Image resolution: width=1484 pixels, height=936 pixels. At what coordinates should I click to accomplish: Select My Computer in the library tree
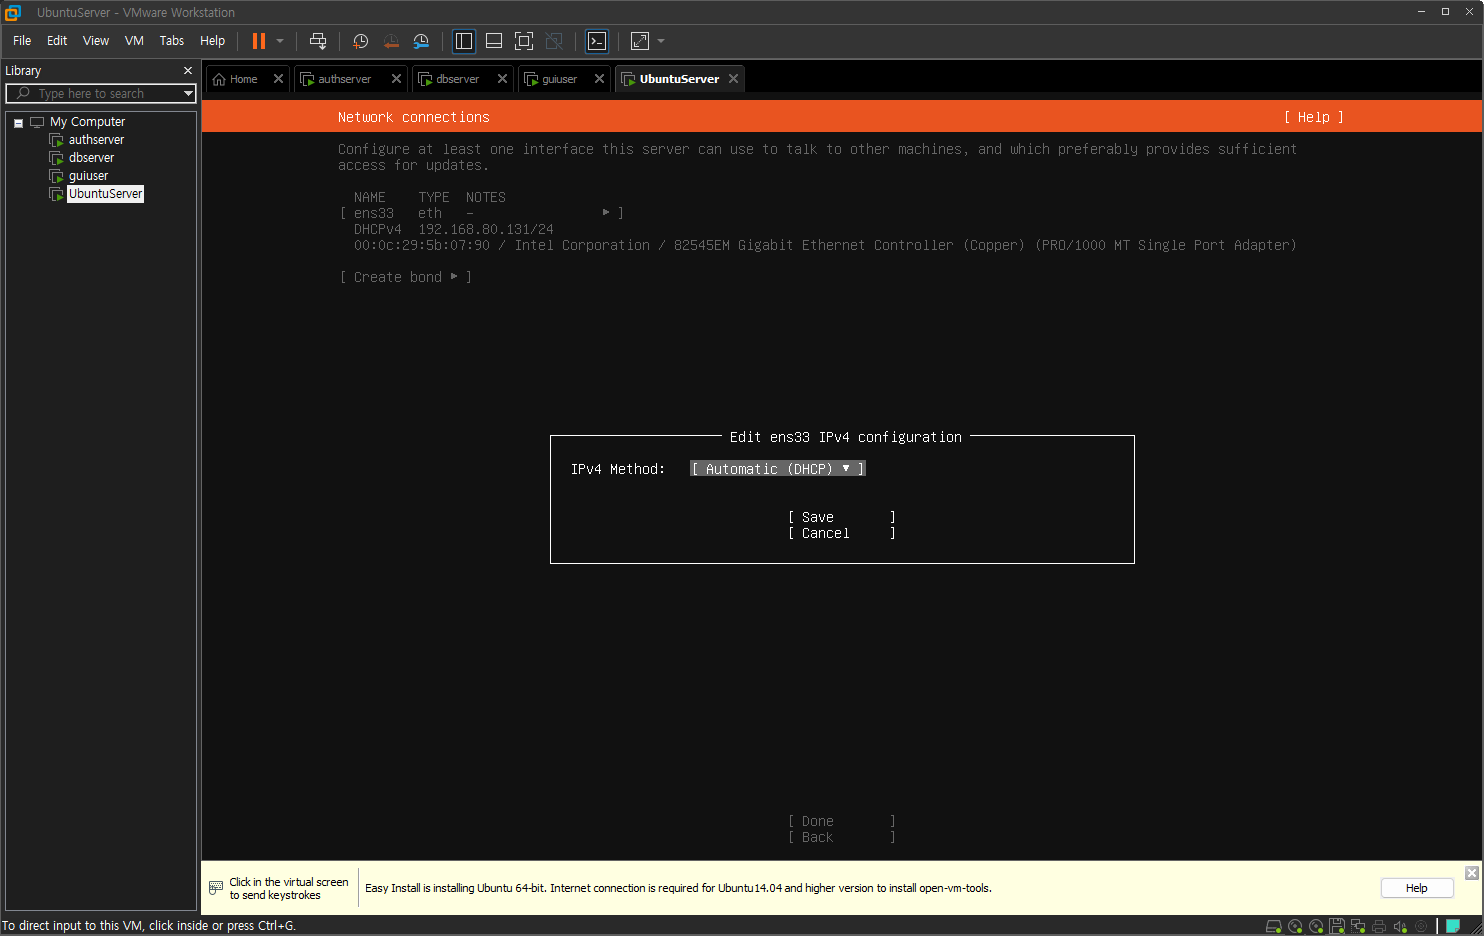87,122
